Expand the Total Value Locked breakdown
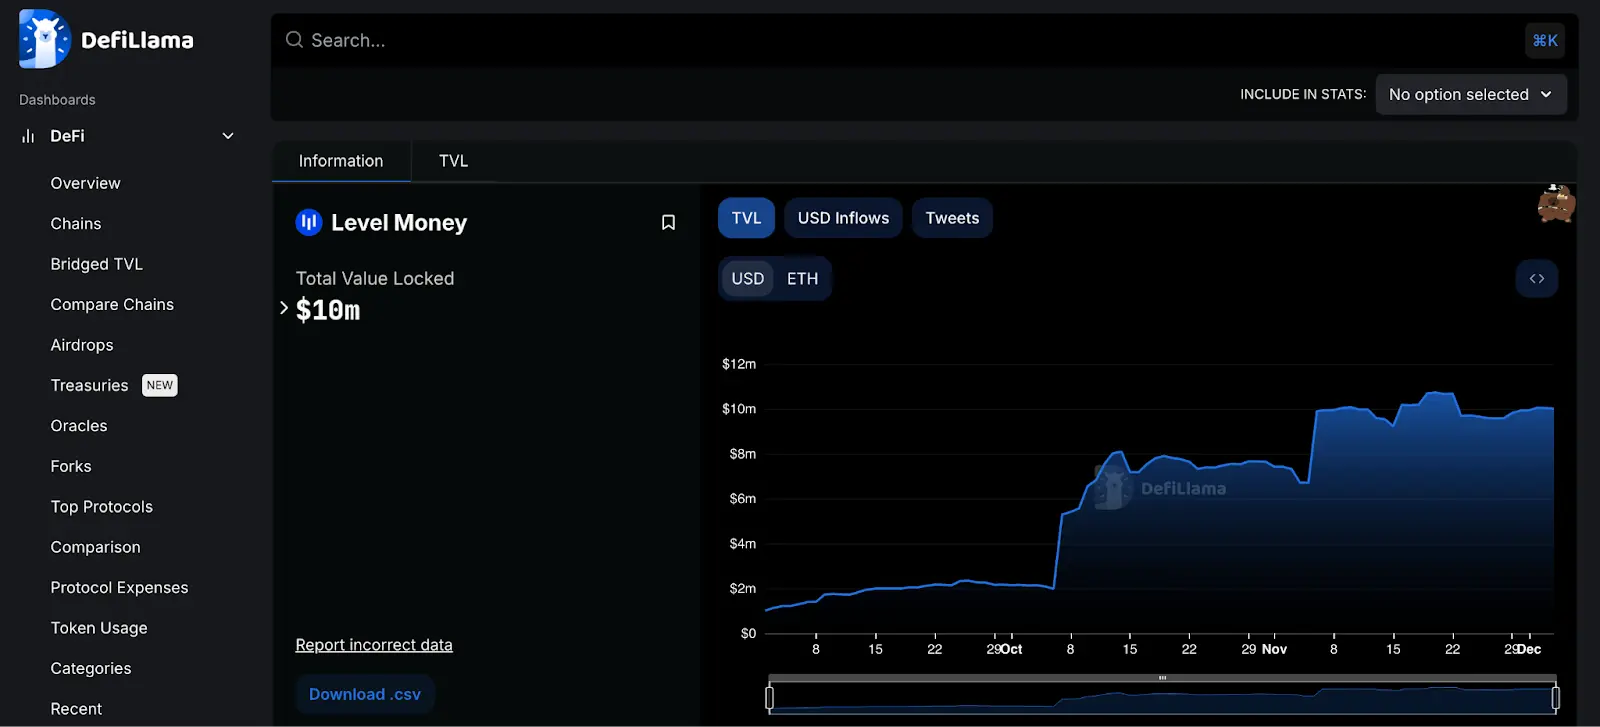Screen dimensions: 1600x727 tap(284, 309)
